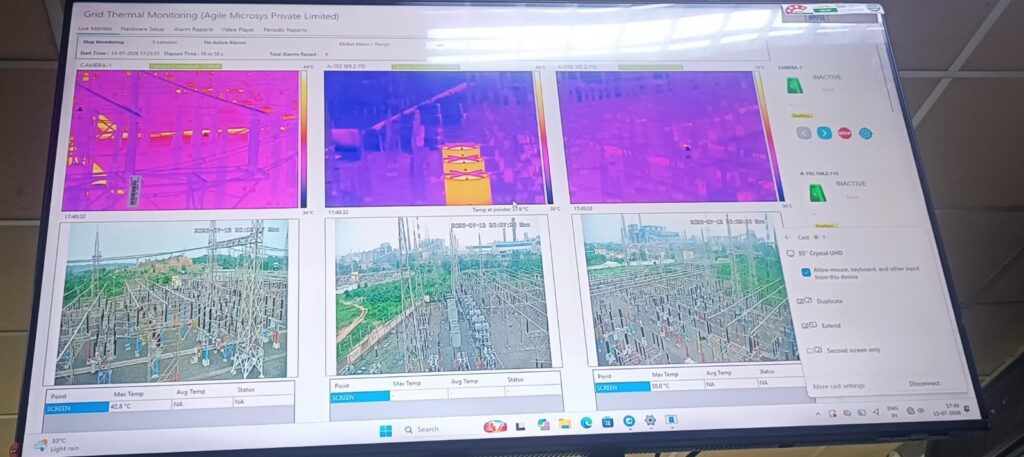The height and width of the screenshot is (457, 1024).
Task: Expand the system tray hidden icons chevron
Action: click(819, 415)
